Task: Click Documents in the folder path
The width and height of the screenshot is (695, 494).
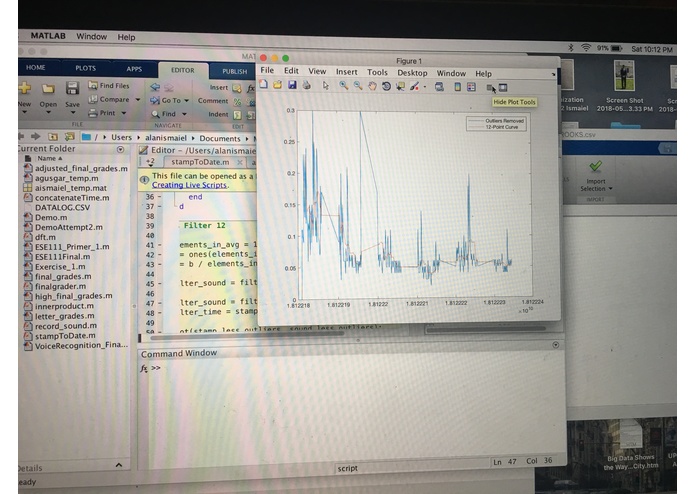Action: tap(220, 139)
